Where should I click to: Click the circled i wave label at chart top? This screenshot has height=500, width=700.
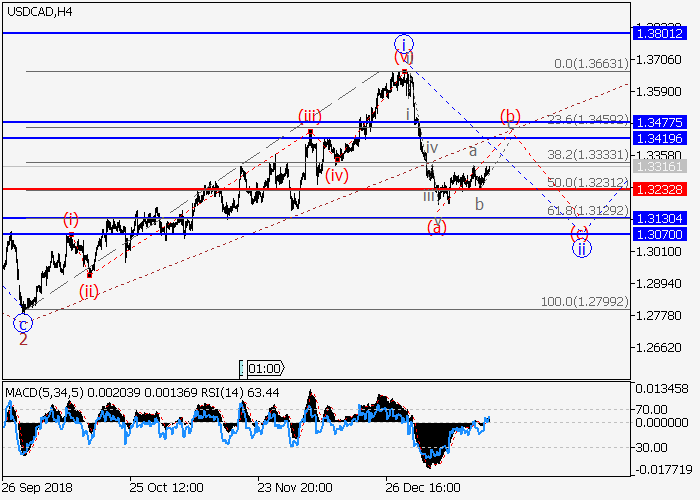coord(402,44)
